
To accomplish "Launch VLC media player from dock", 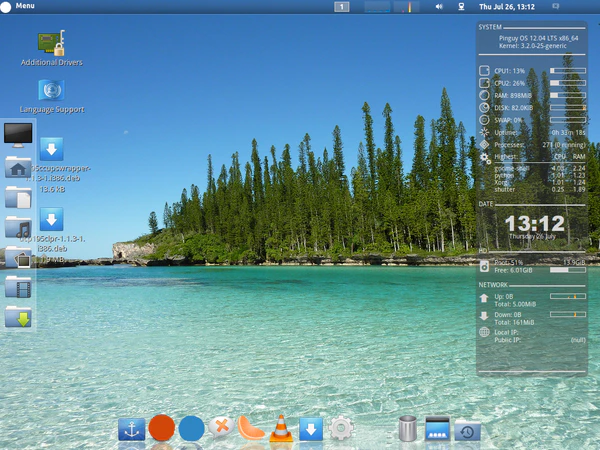I will 281,428.
